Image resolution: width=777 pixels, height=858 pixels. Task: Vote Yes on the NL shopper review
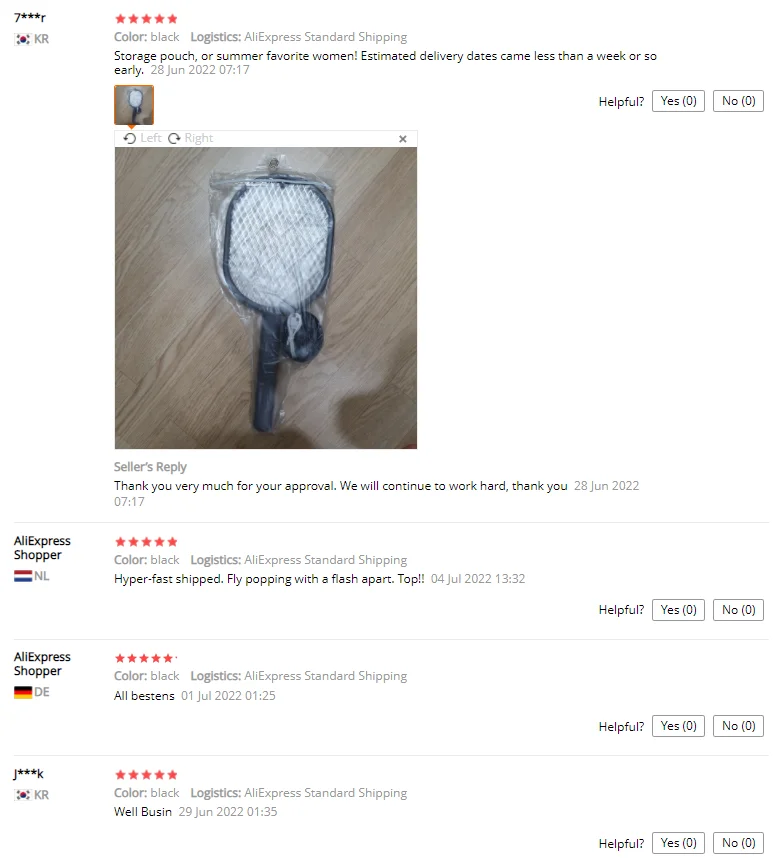[x=678, y=610]
